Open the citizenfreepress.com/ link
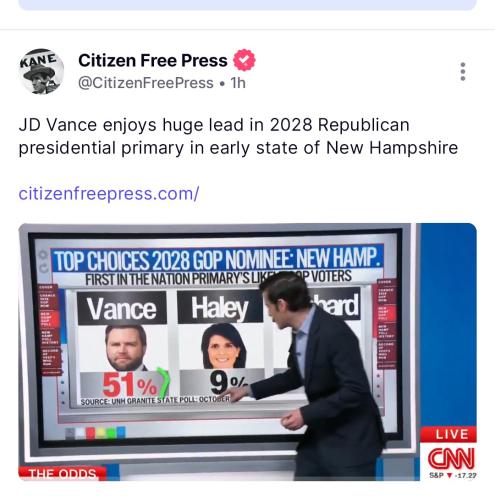 (x=109, y=194)
